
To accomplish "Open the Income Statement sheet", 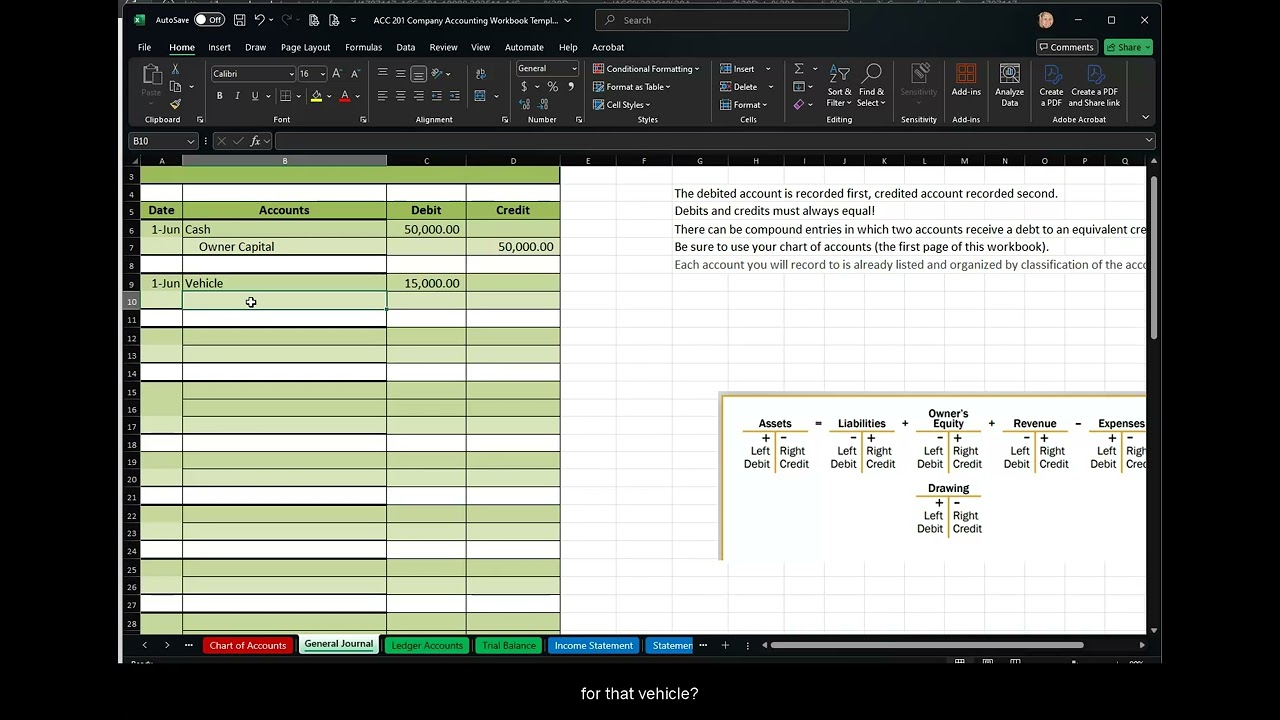I will click(x=594, y=645).
